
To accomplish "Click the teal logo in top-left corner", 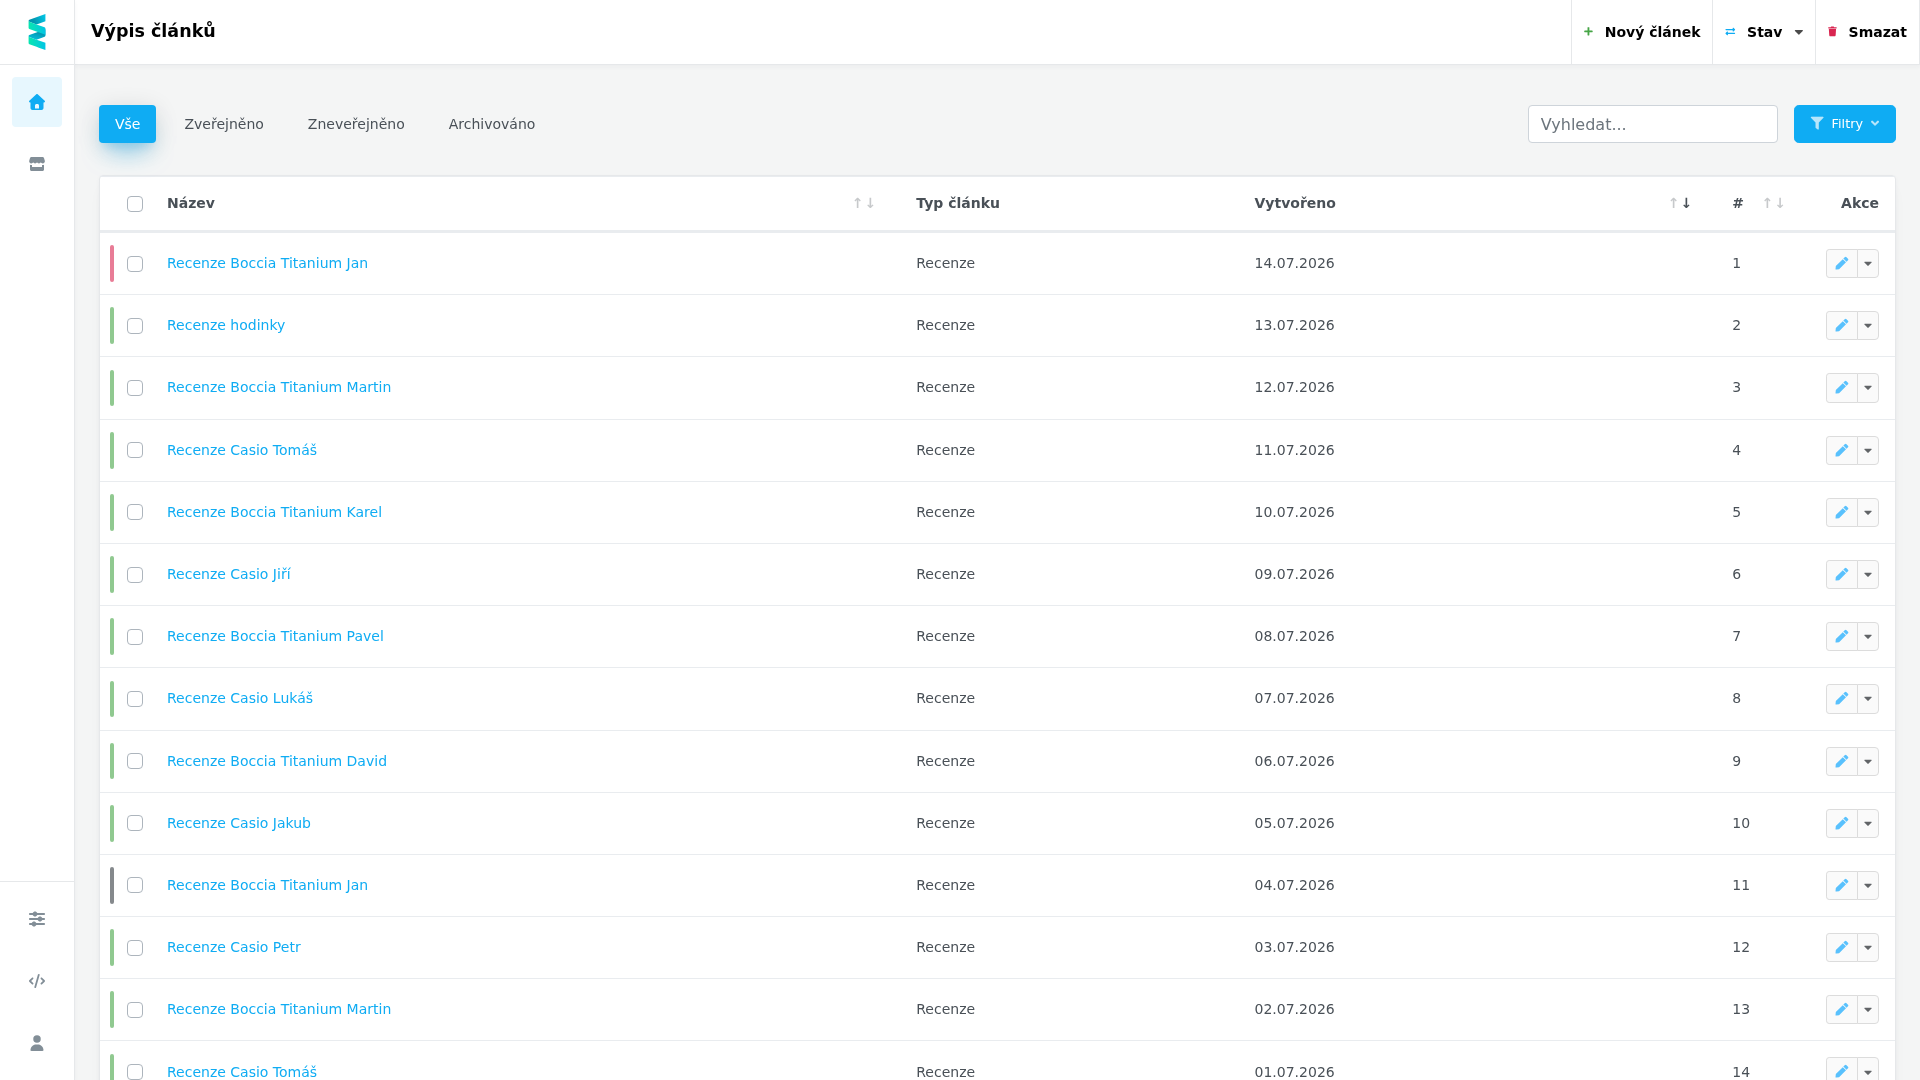I will [x=37, y=32].
